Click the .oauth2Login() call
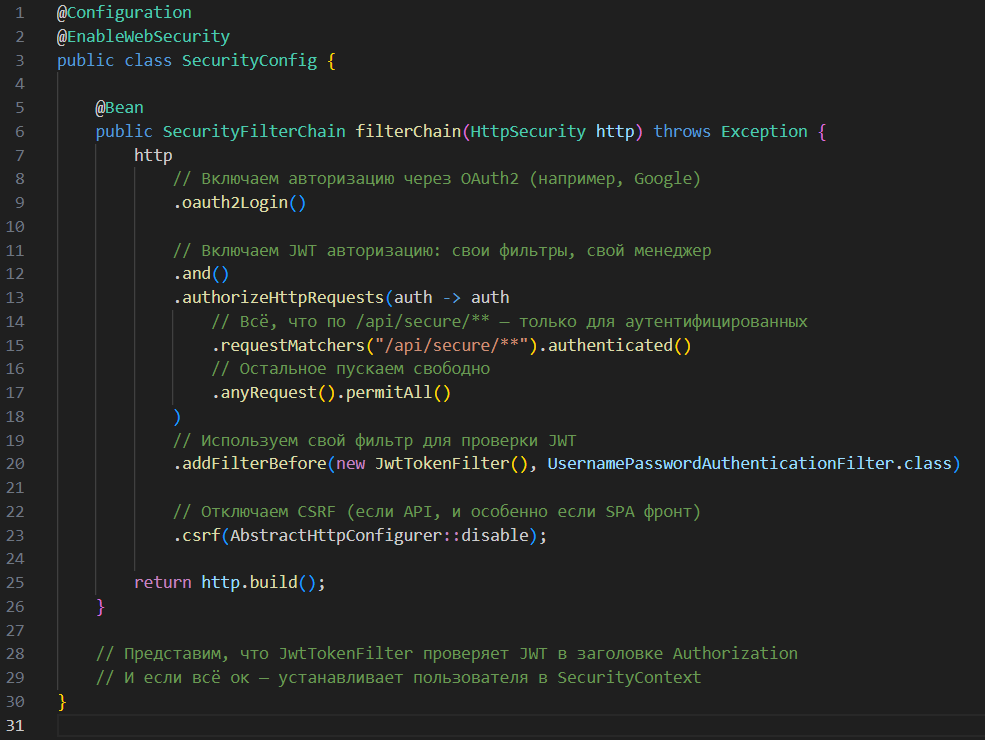The height and width of the screenshot is (740, 985). pyautogui.click(x=239, y=203)
